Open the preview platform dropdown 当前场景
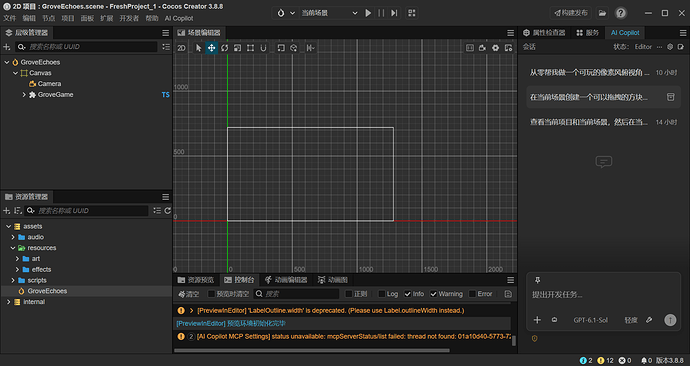 tap(329, 13)
